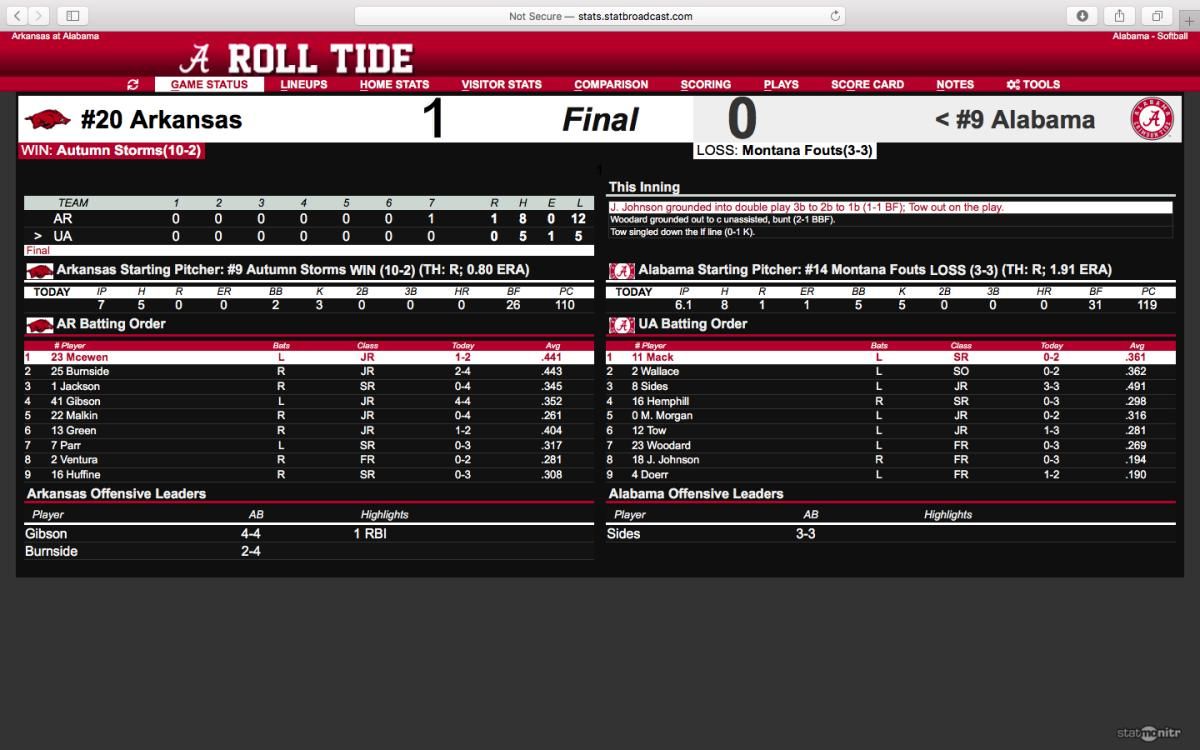Switch to the Lineups tab
The width and height of the screenshot is (1200, 750).
pos(304,85)
